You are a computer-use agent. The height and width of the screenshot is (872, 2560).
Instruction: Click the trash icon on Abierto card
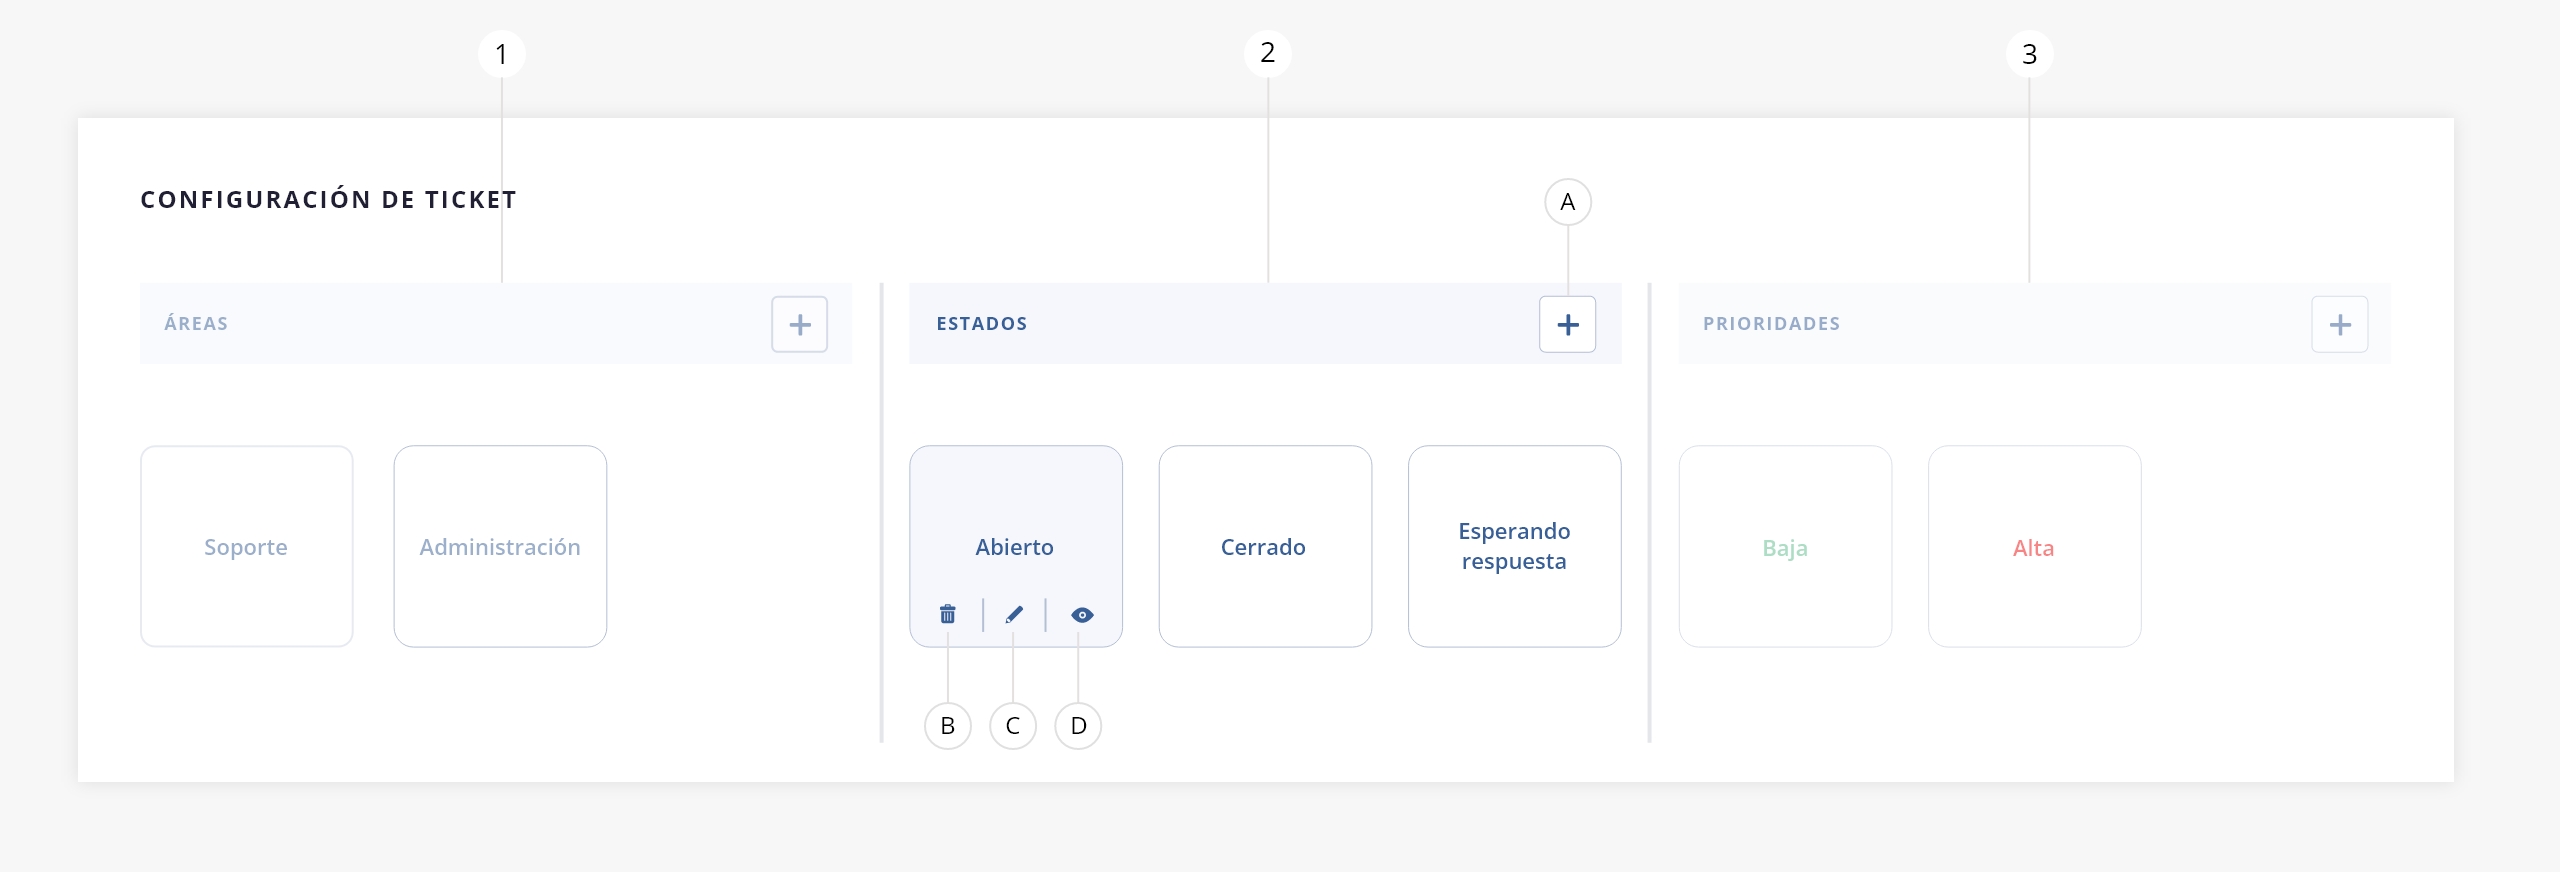pos(948,614)
